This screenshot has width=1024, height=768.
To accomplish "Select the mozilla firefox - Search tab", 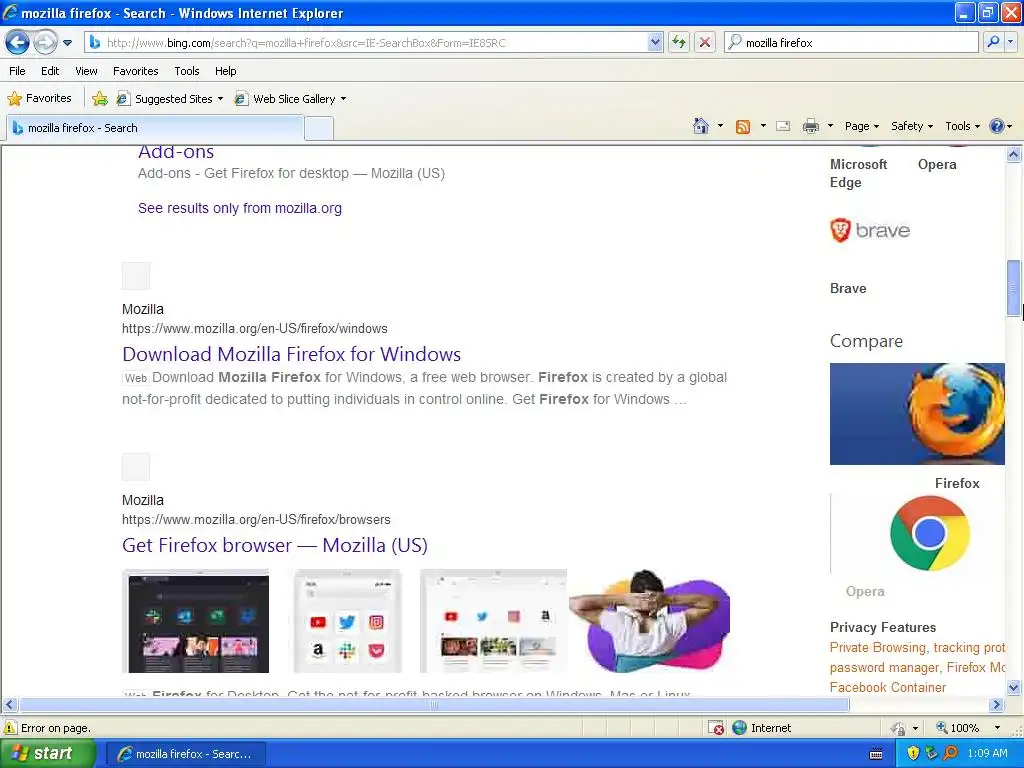I will [x=155, y=128].
